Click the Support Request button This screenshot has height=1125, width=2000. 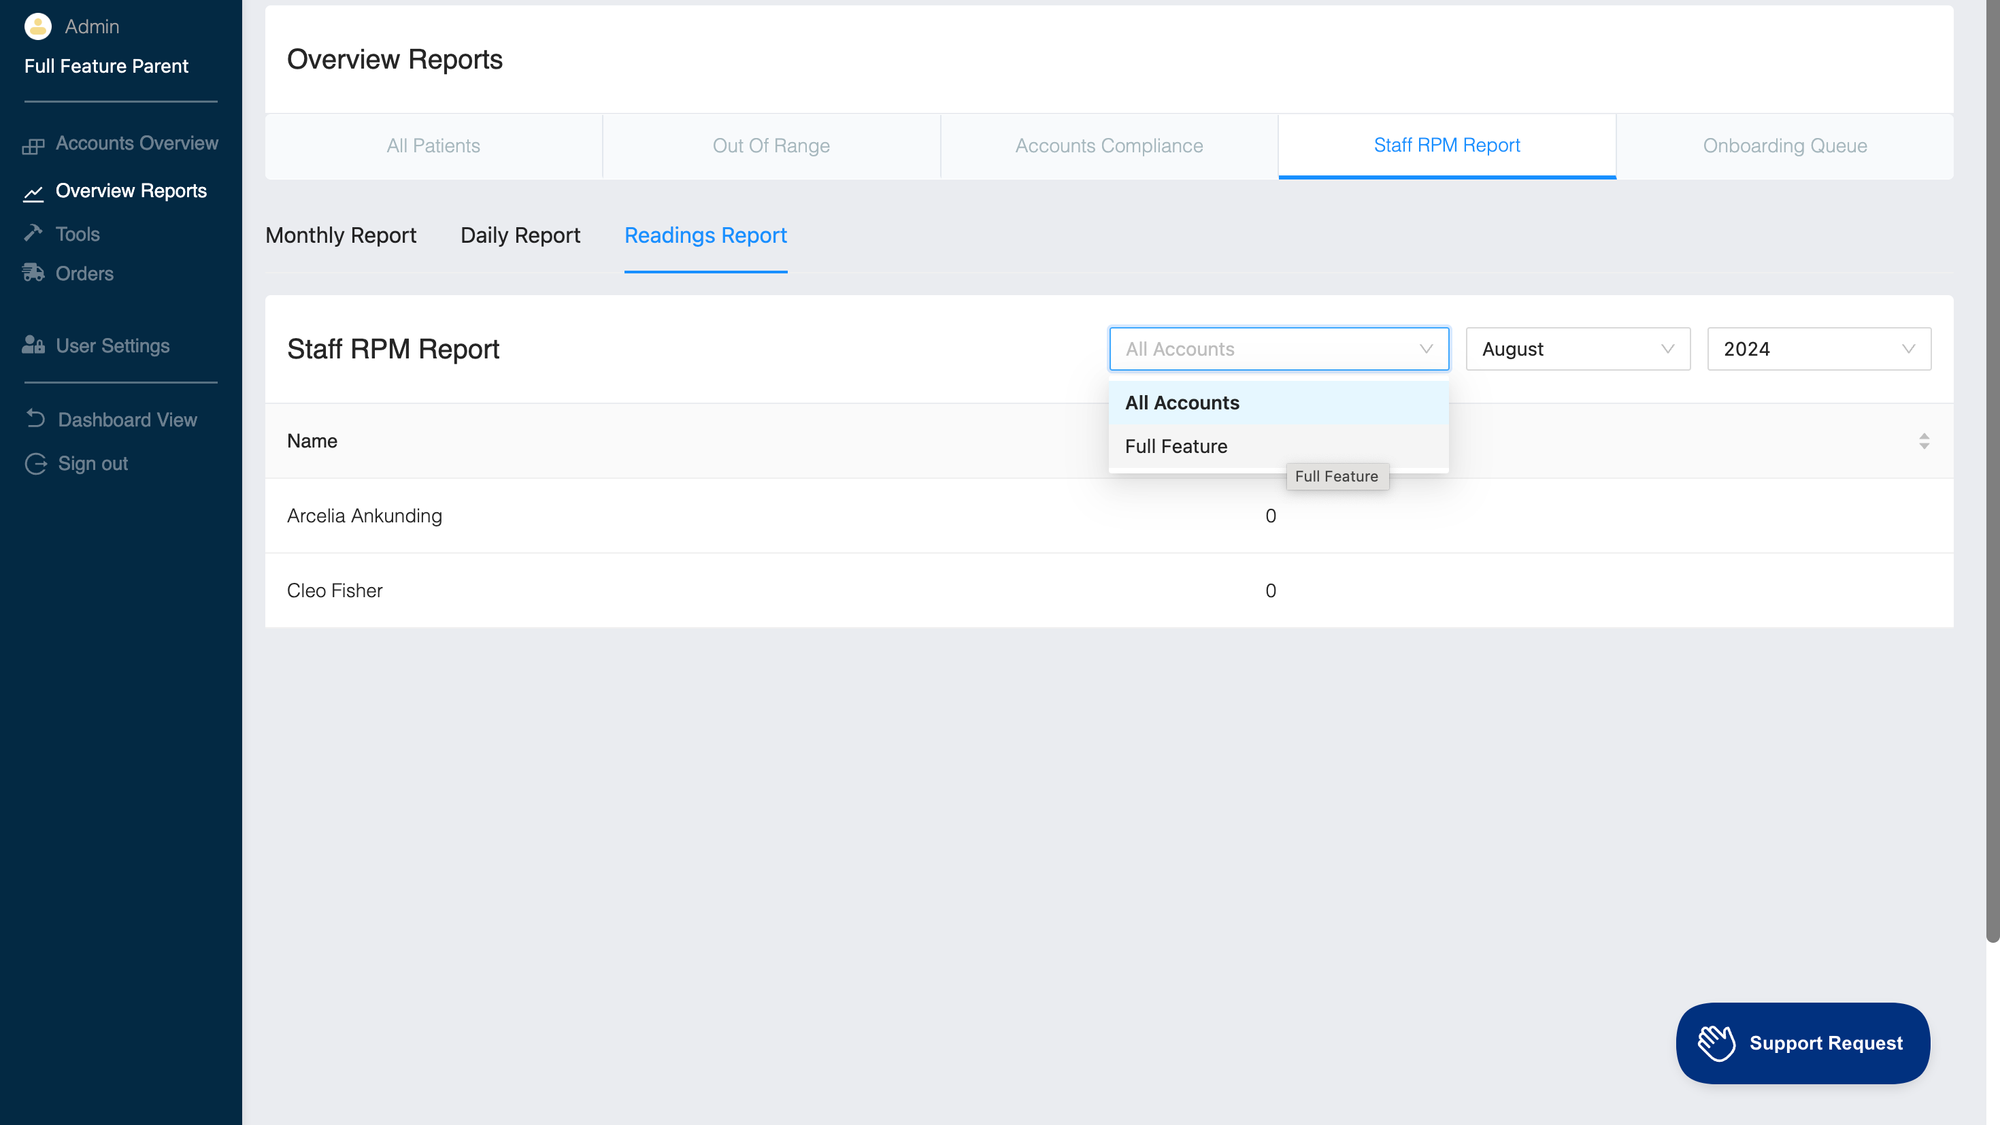coord(1802,1043)
